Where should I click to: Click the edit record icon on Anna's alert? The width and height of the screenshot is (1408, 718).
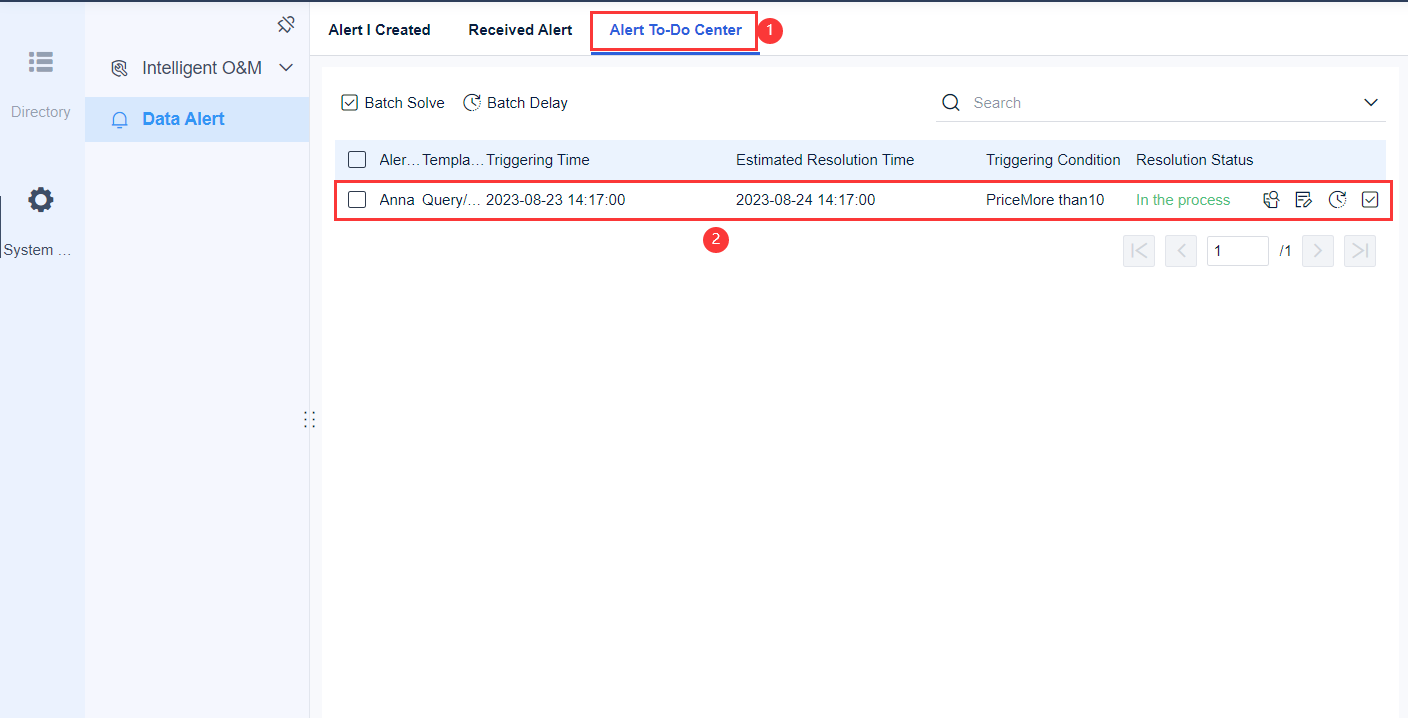(x=1303, y=199)
